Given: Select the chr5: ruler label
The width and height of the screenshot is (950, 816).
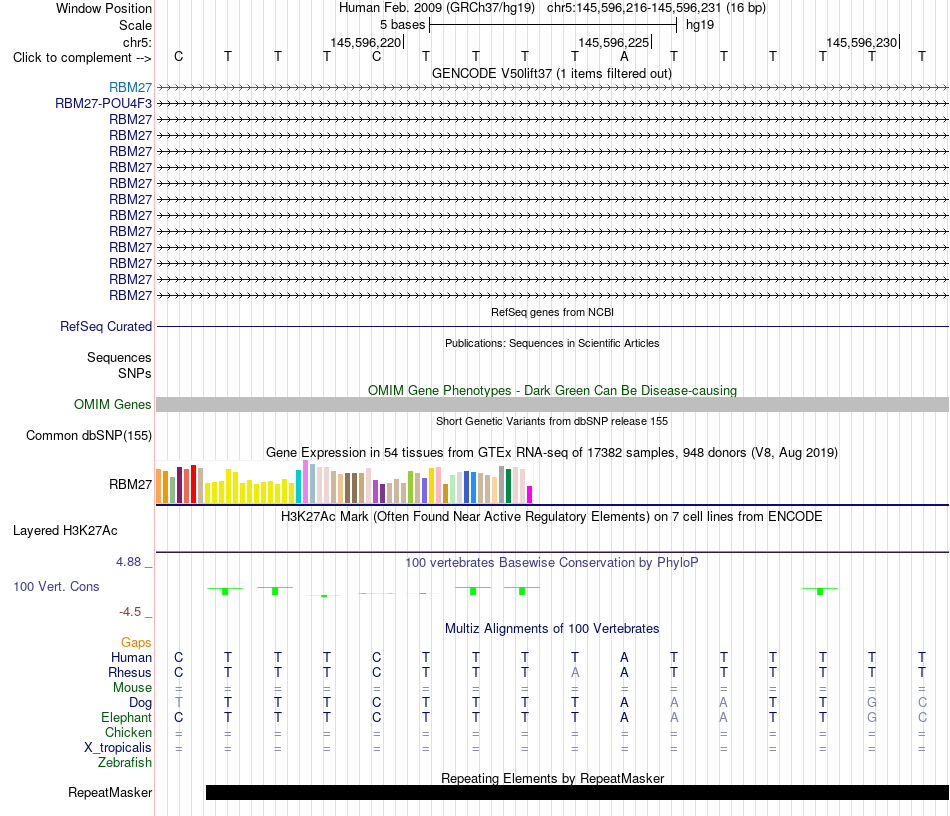Looking at the screenshot, I should pyautogui.click(x=137, y=42).
